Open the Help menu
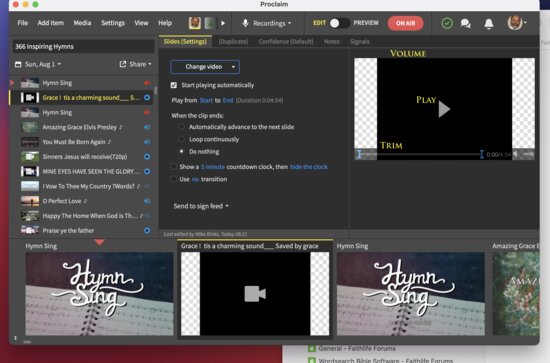Screen dimensions: 550x363 click(165, 23)
